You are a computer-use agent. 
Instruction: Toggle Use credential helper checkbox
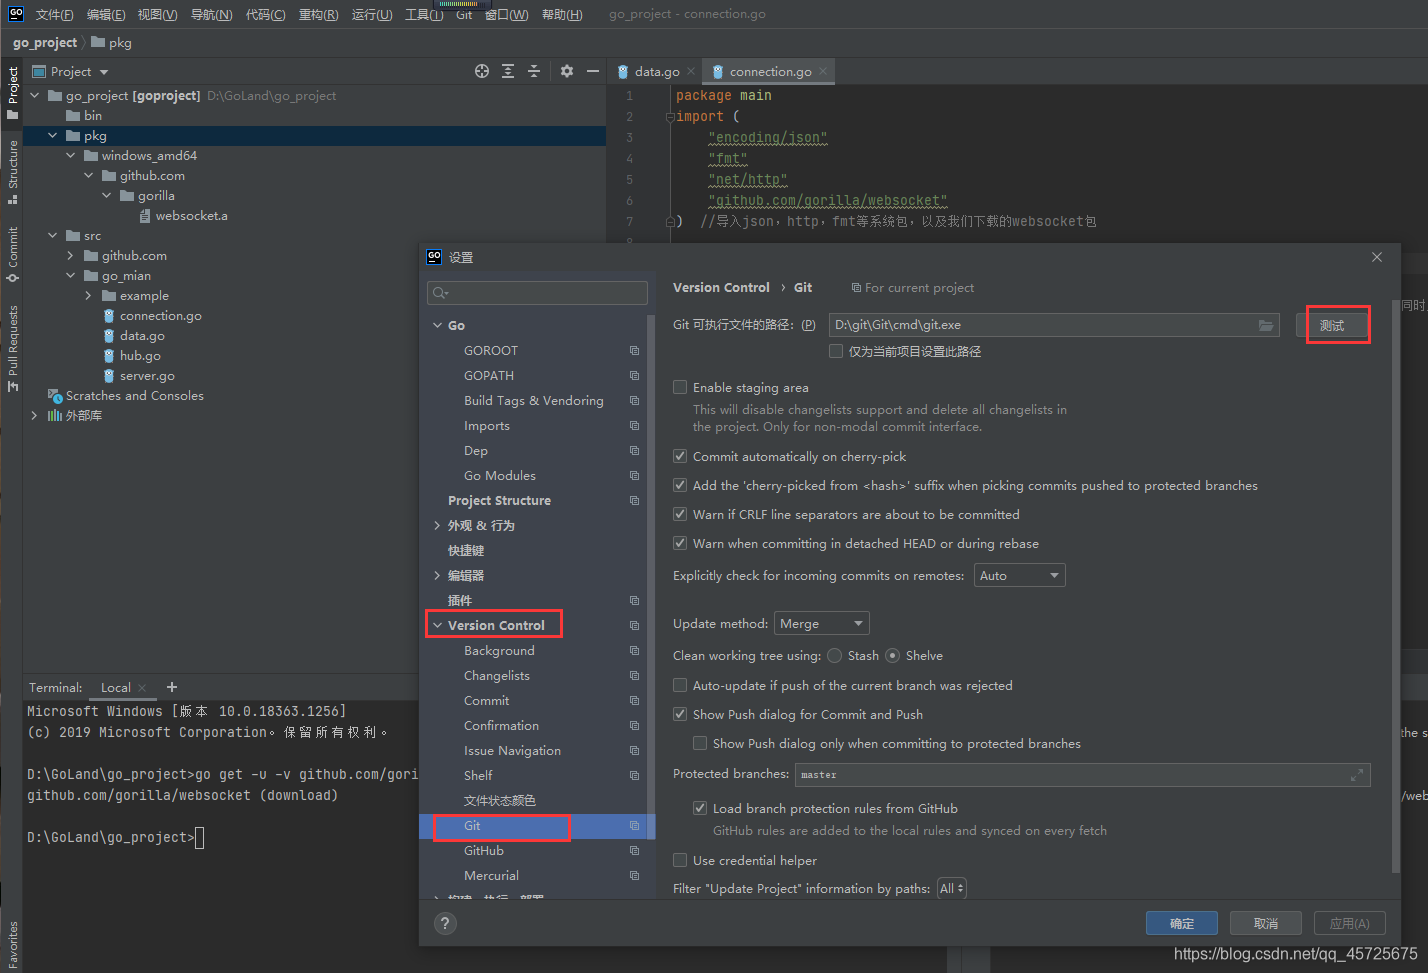coord(680,860)
